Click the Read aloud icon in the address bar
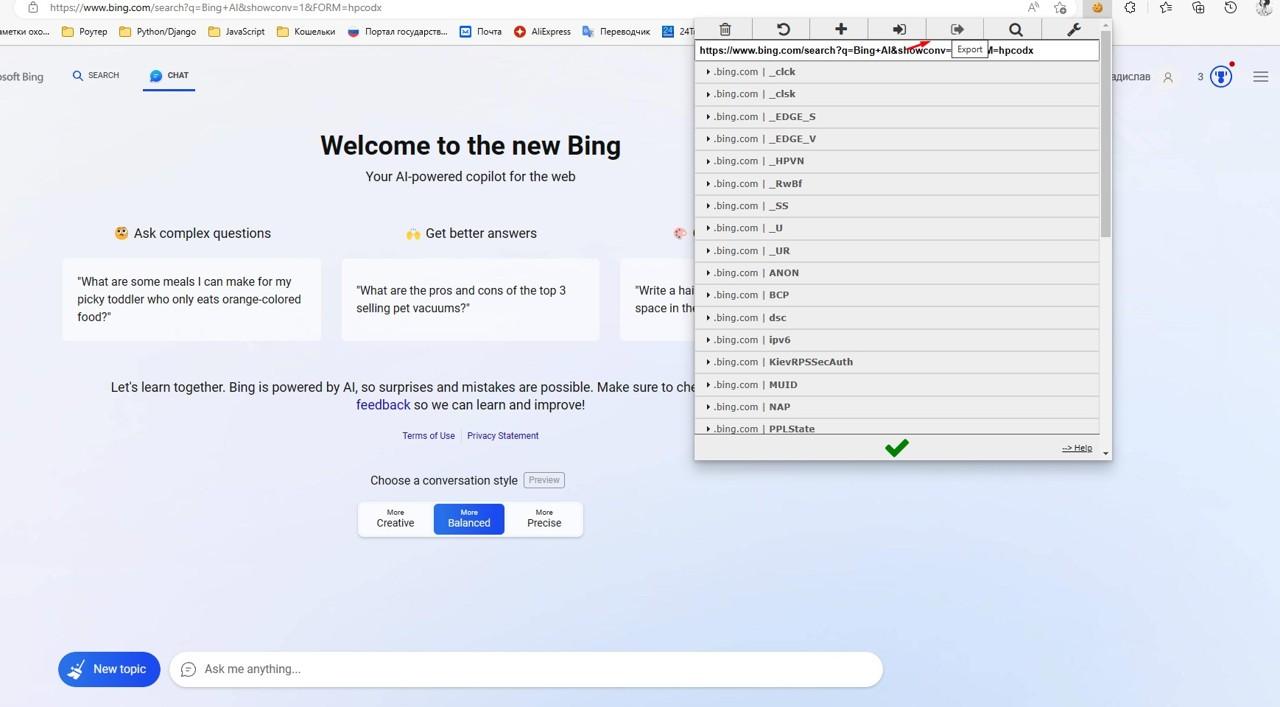Image resolution: width=1280 pixels, height=707 pixels. tap(1034, 7)
